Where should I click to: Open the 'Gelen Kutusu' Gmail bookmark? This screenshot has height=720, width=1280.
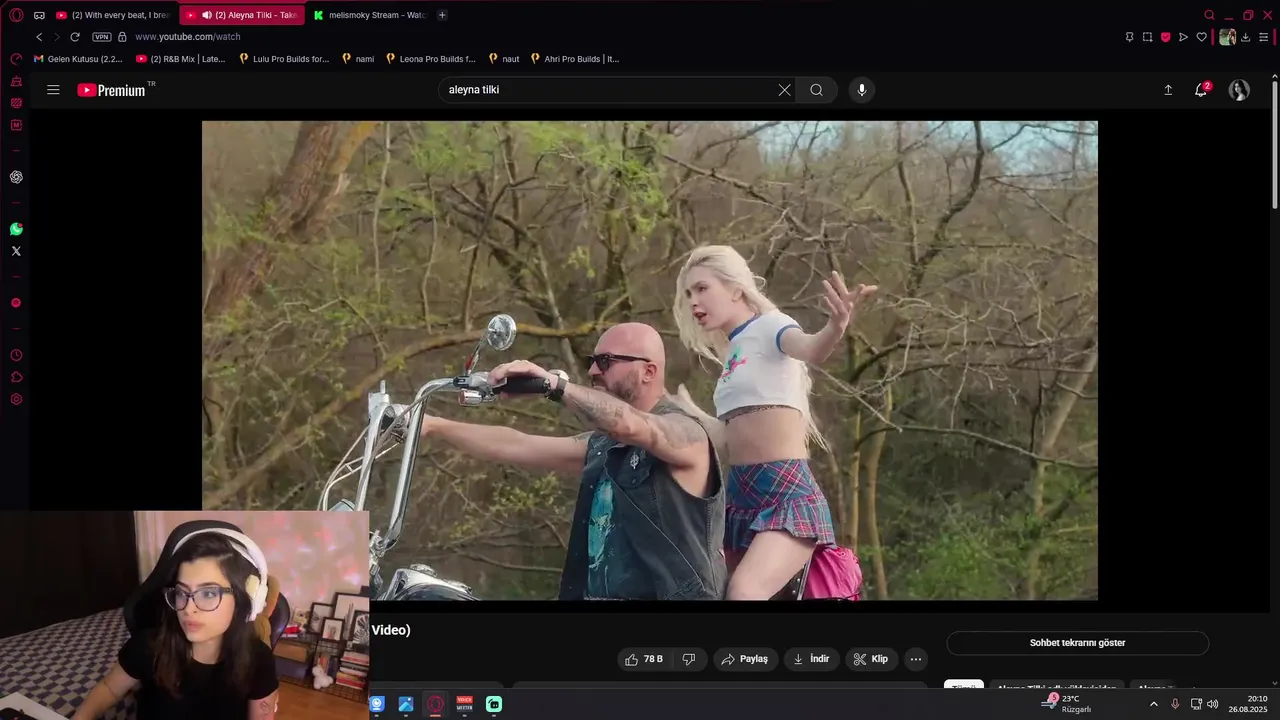[x=78, y=59]
